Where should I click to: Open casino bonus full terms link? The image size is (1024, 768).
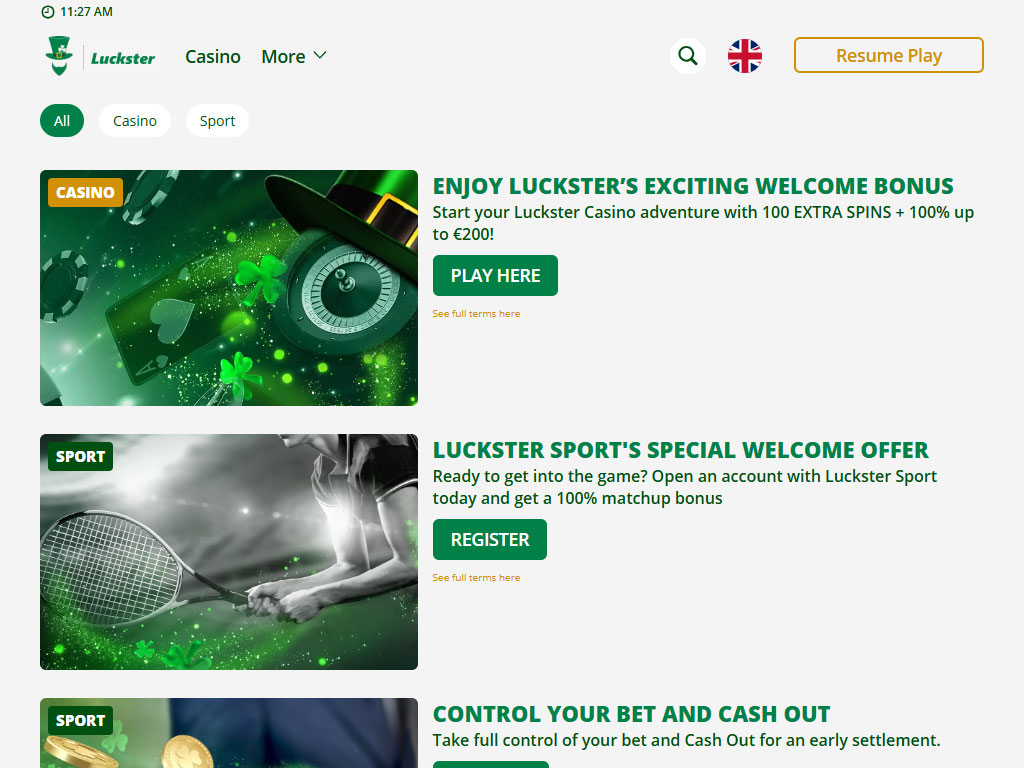point(476,313)
